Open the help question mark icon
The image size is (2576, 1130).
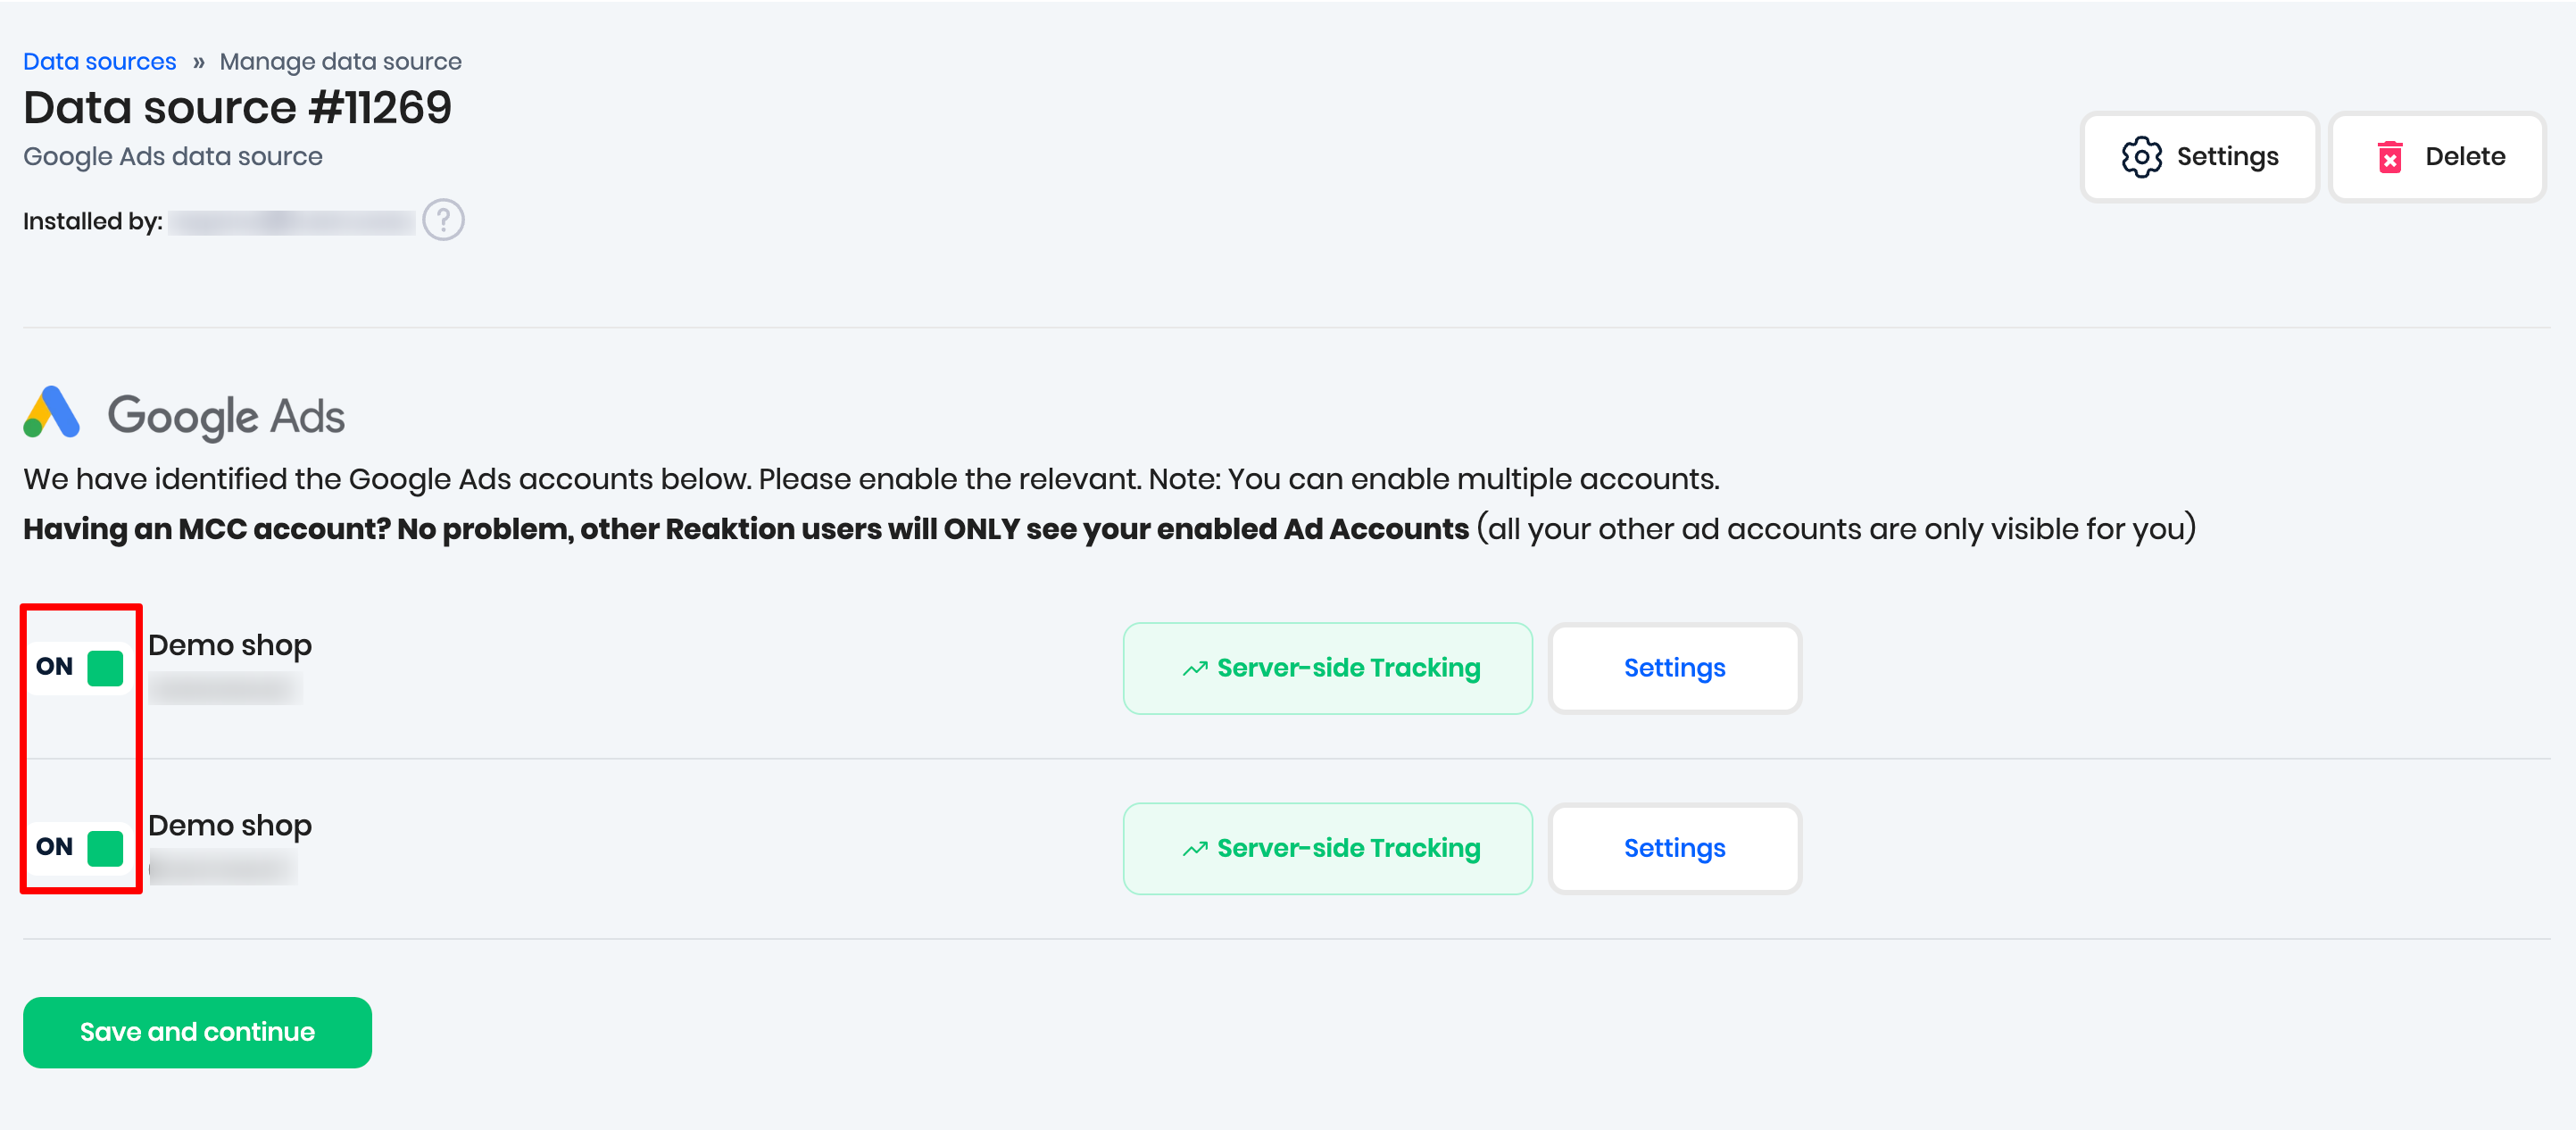click(443, 220)
